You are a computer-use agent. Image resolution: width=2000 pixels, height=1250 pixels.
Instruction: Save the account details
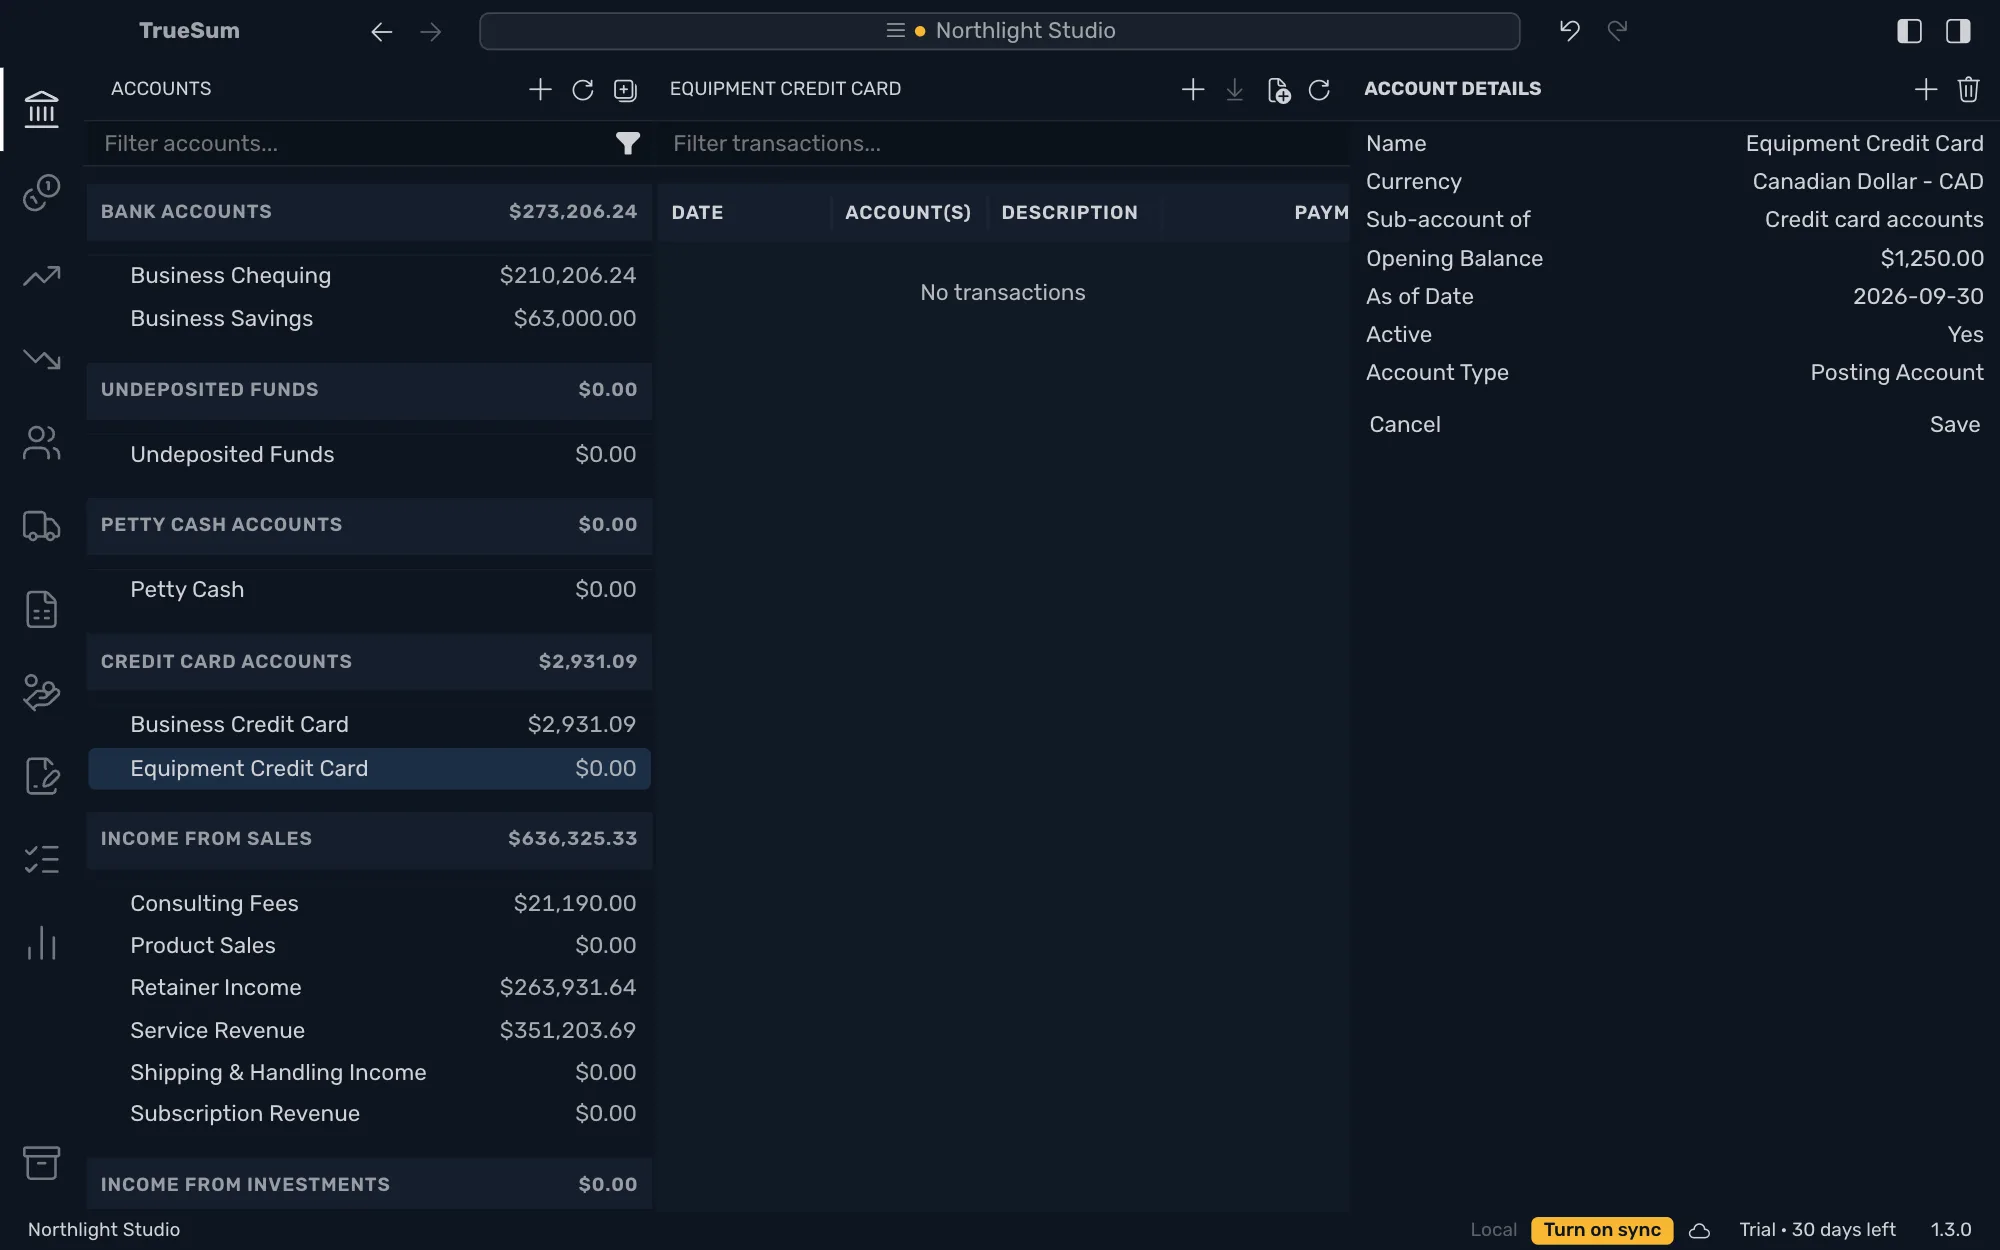click(x=1955, y=424)
